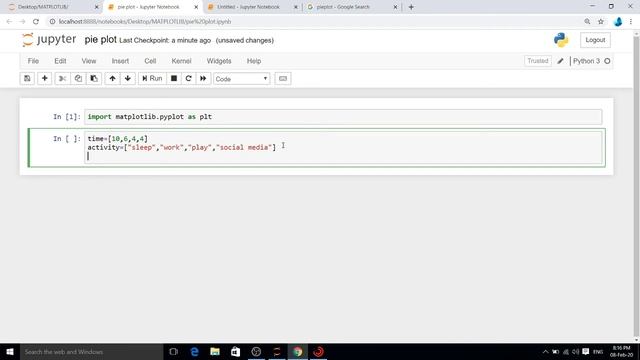The image size is (640, 360).
Task: Open the Kernel menu
Action: (181, 61)
